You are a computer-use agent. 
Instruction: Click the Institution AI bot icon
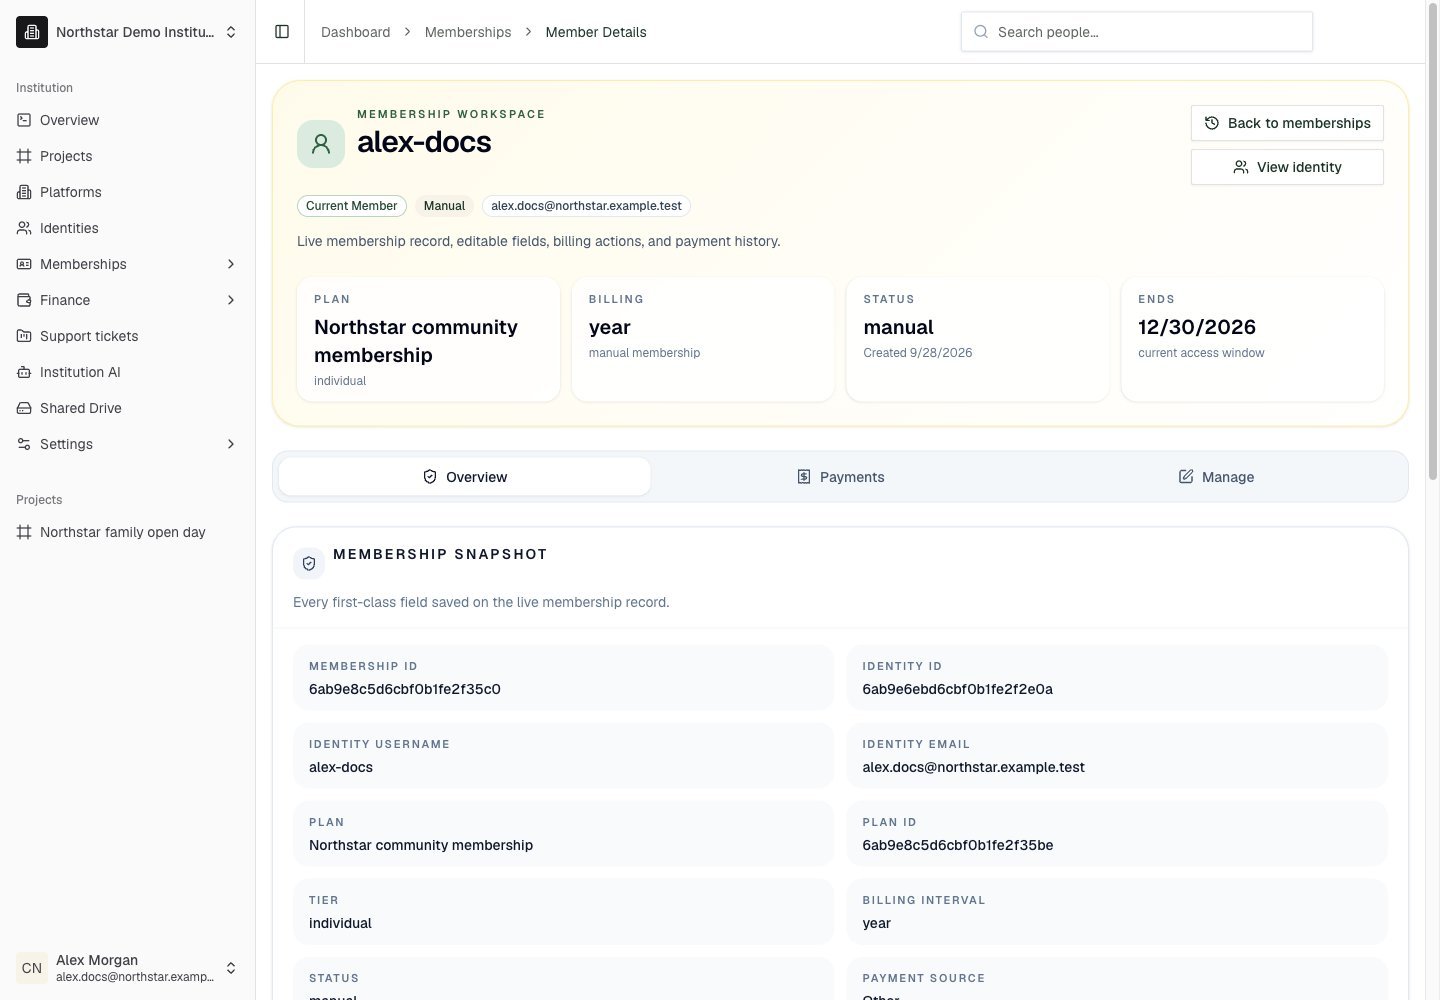[x=24, y=372]
